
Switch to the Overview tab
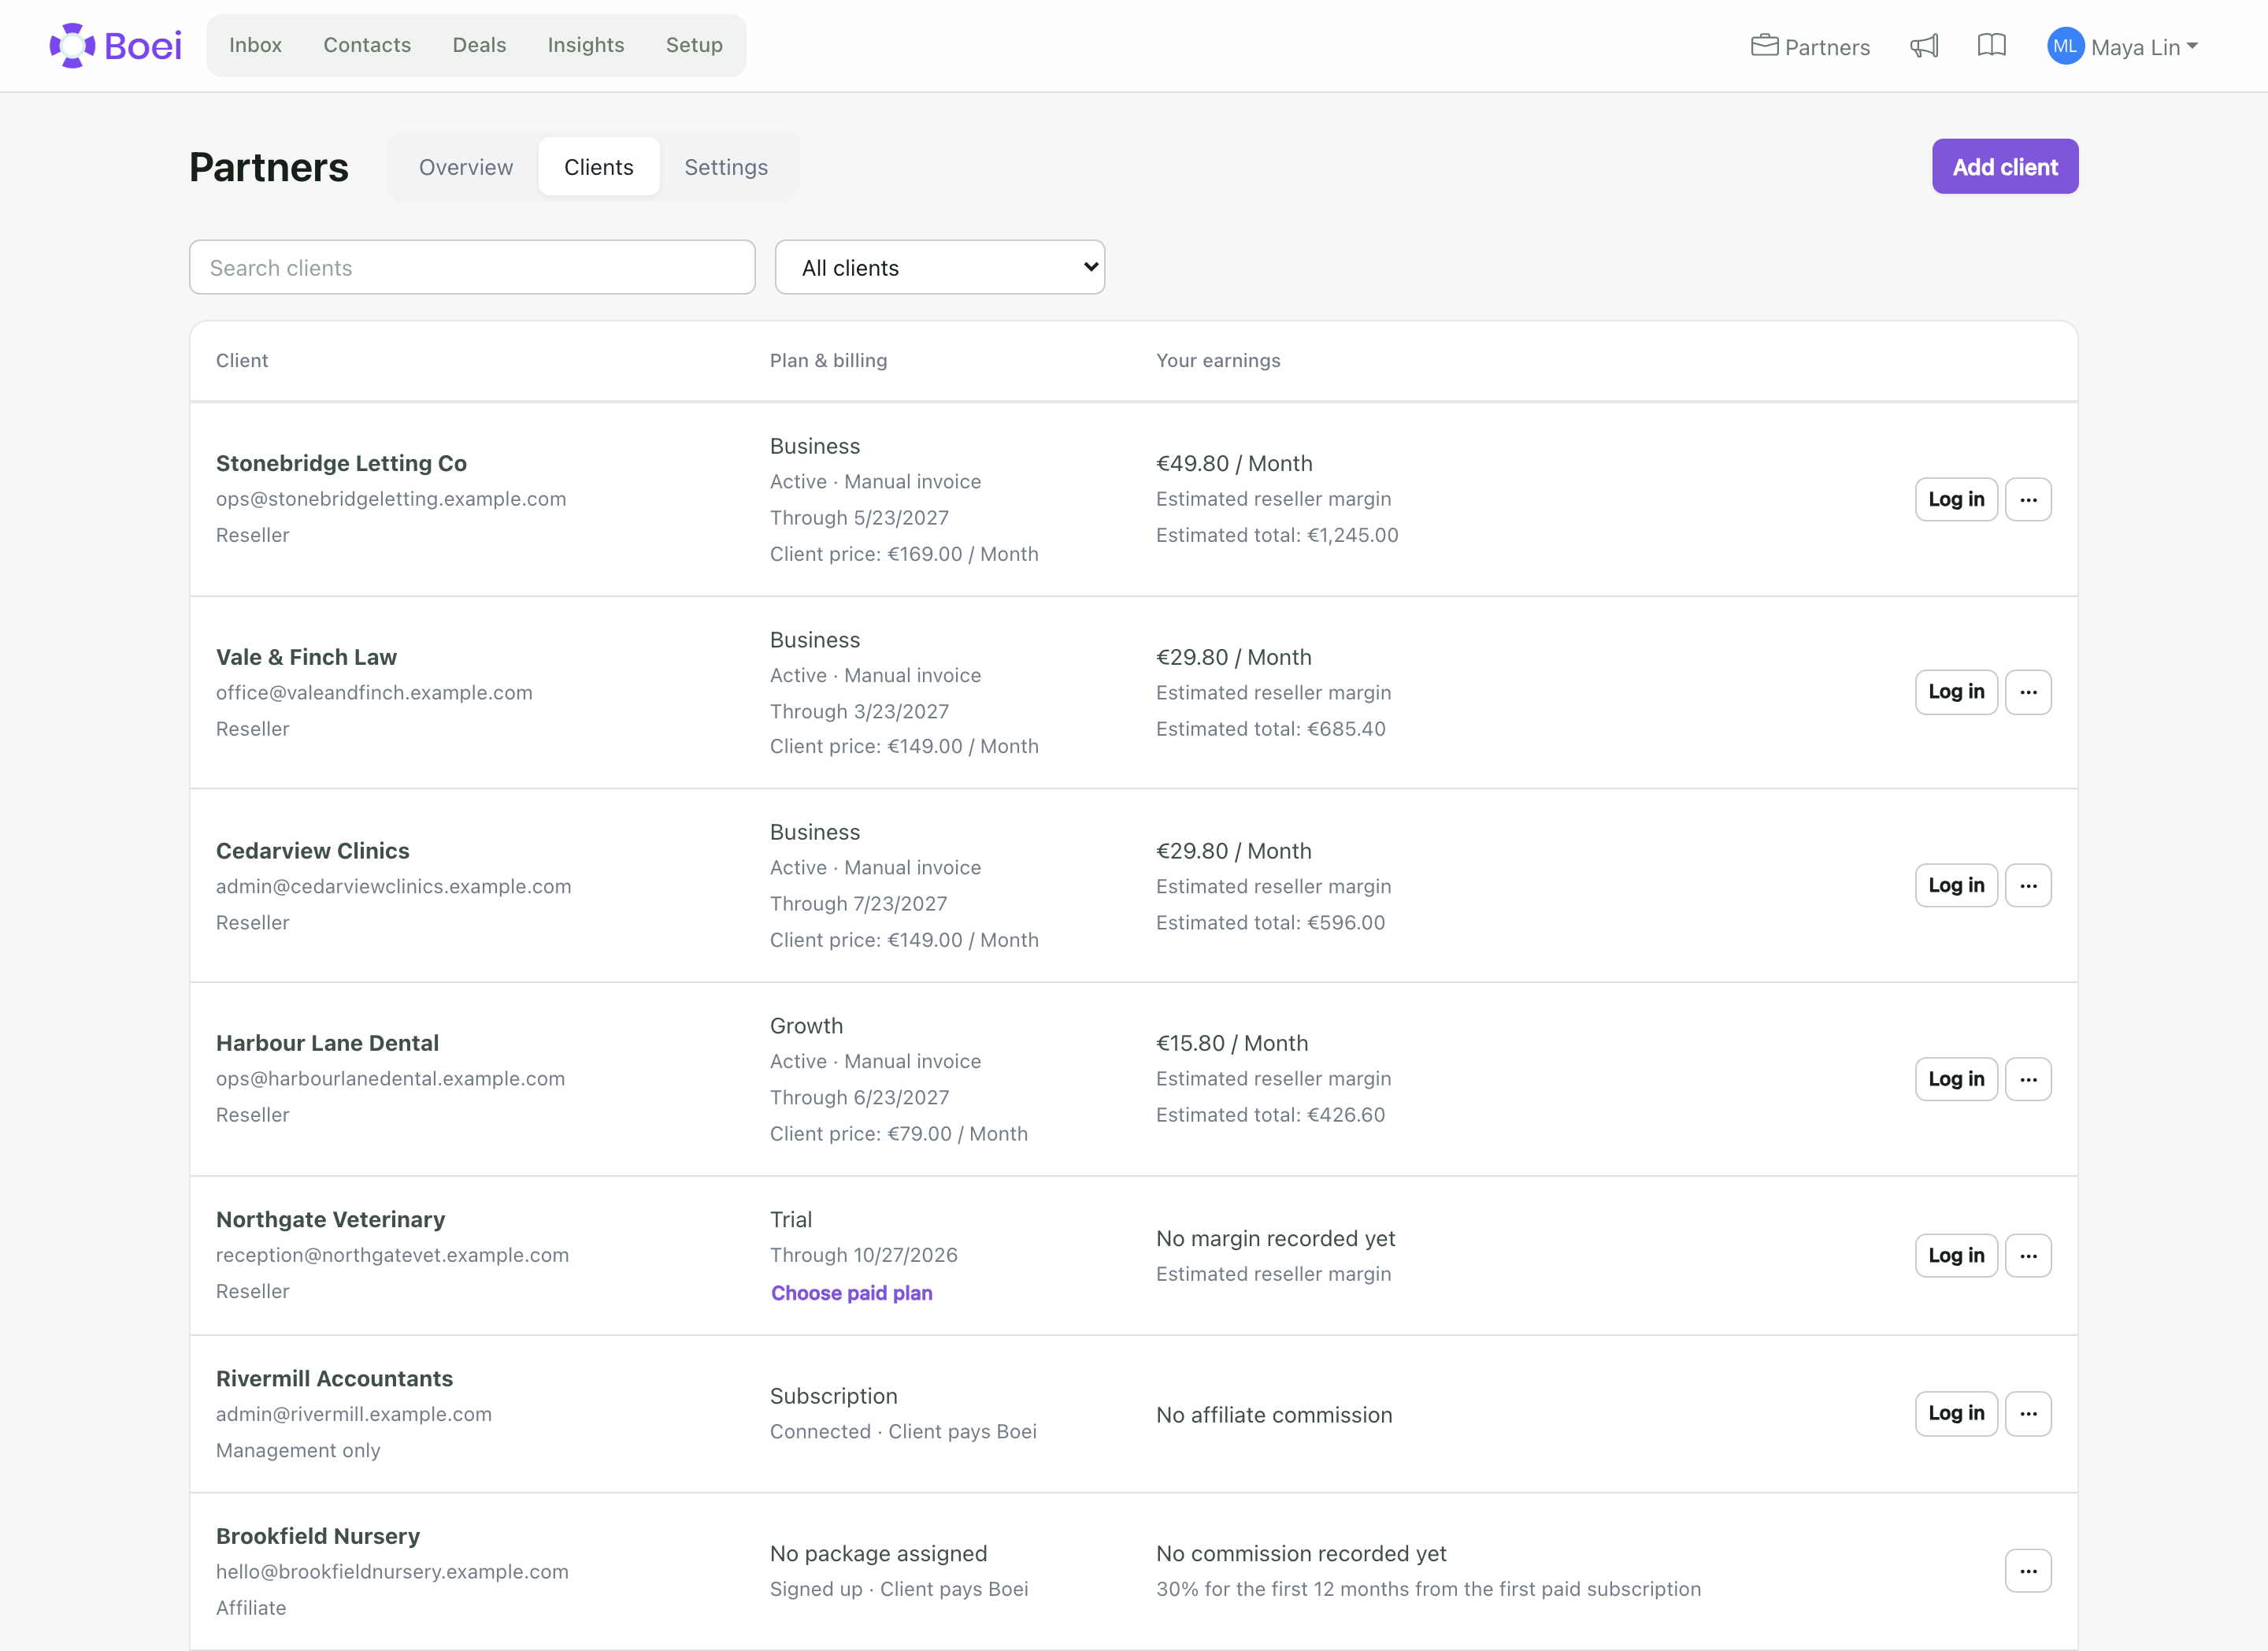pyautogui.click(x=466, y=167)
